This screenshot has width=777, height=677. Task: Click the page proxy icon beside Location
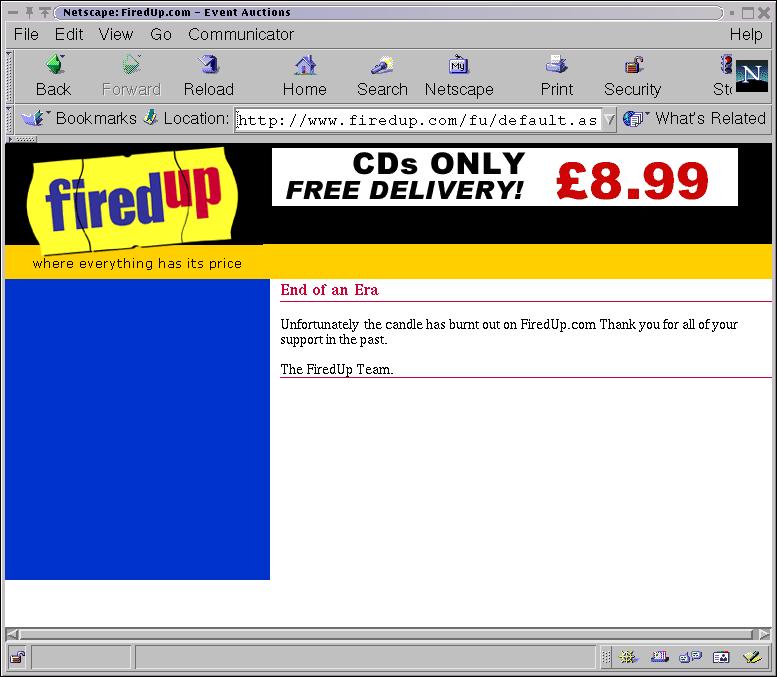pyautogui.click(x=151, y=118)
